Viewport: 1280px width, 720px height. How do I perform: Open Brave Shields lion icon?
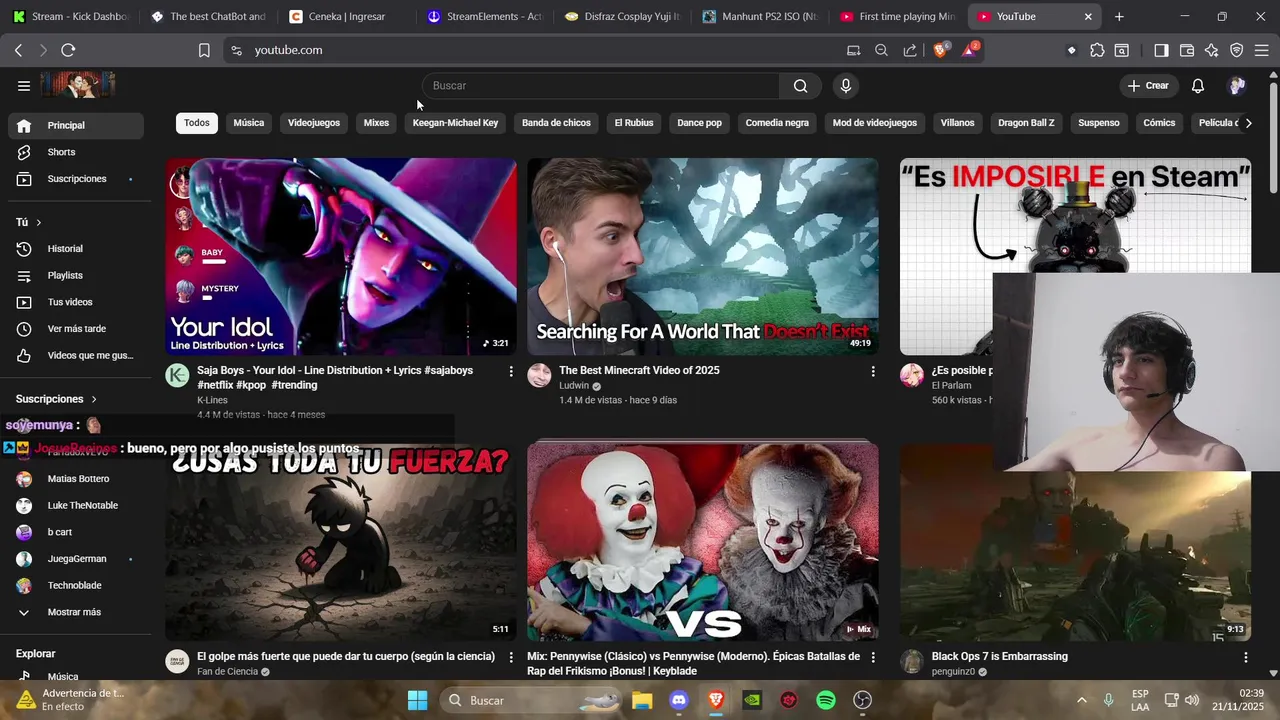[x=941, y=50]
